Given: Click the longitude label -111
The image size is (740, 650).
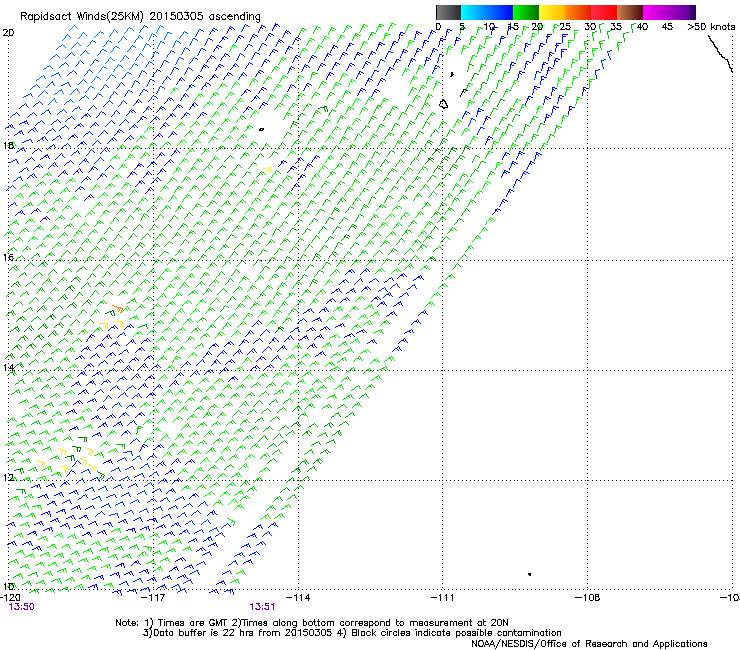Looking at the screenshot, I should coord(443,598).
